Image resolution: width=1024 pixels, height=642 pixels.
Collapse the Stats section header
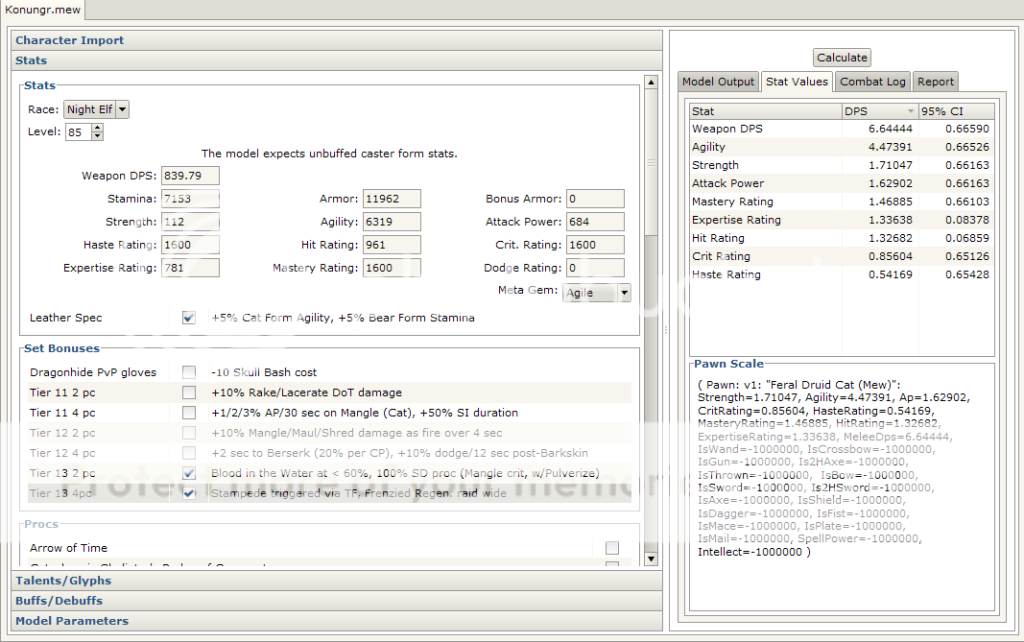pyautogui.click(x=337, y=61)
